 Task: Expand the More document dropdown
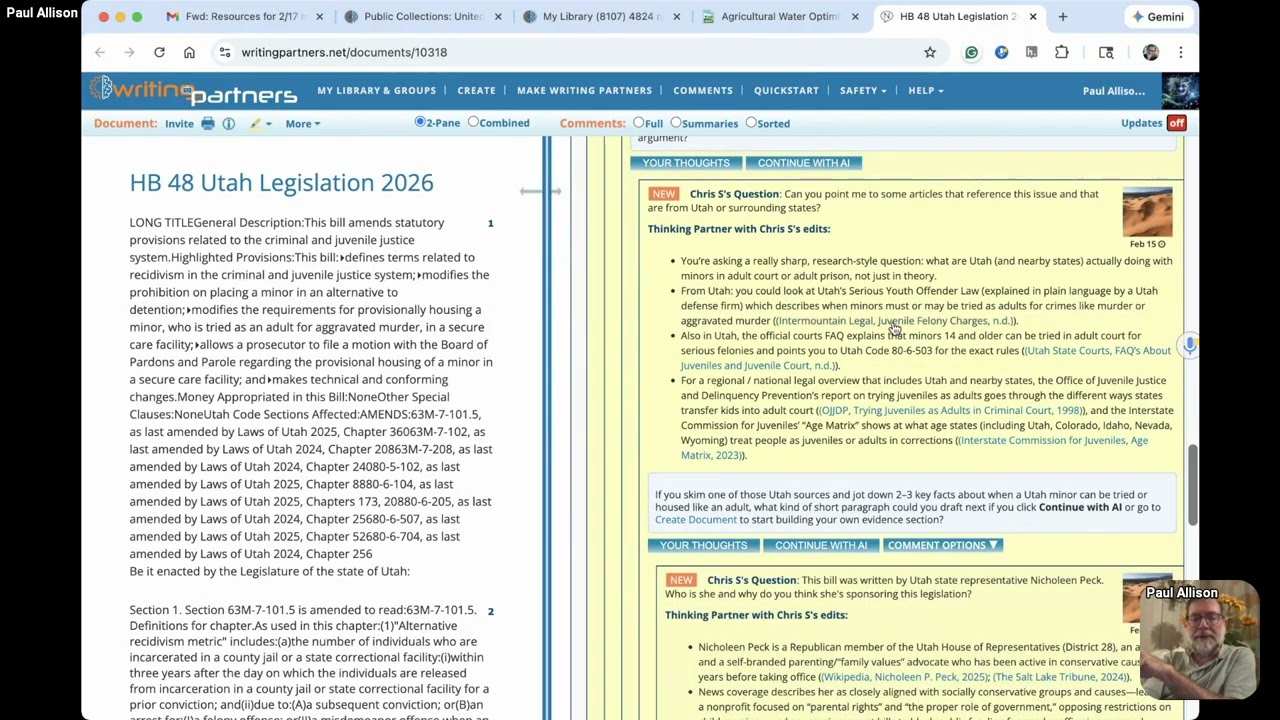[302, 123]
